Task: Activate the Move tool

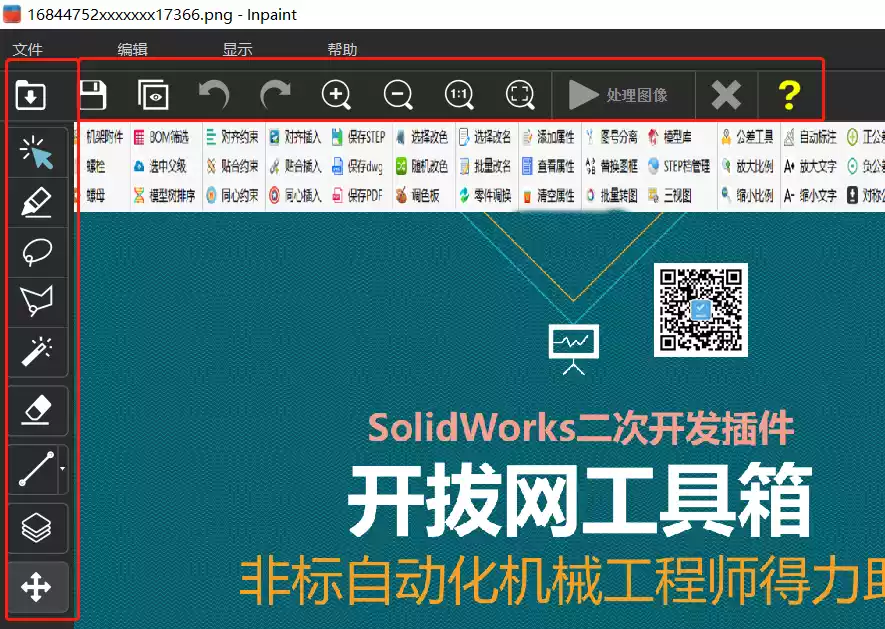Action: pyautogui.click(x=37, y=587)
